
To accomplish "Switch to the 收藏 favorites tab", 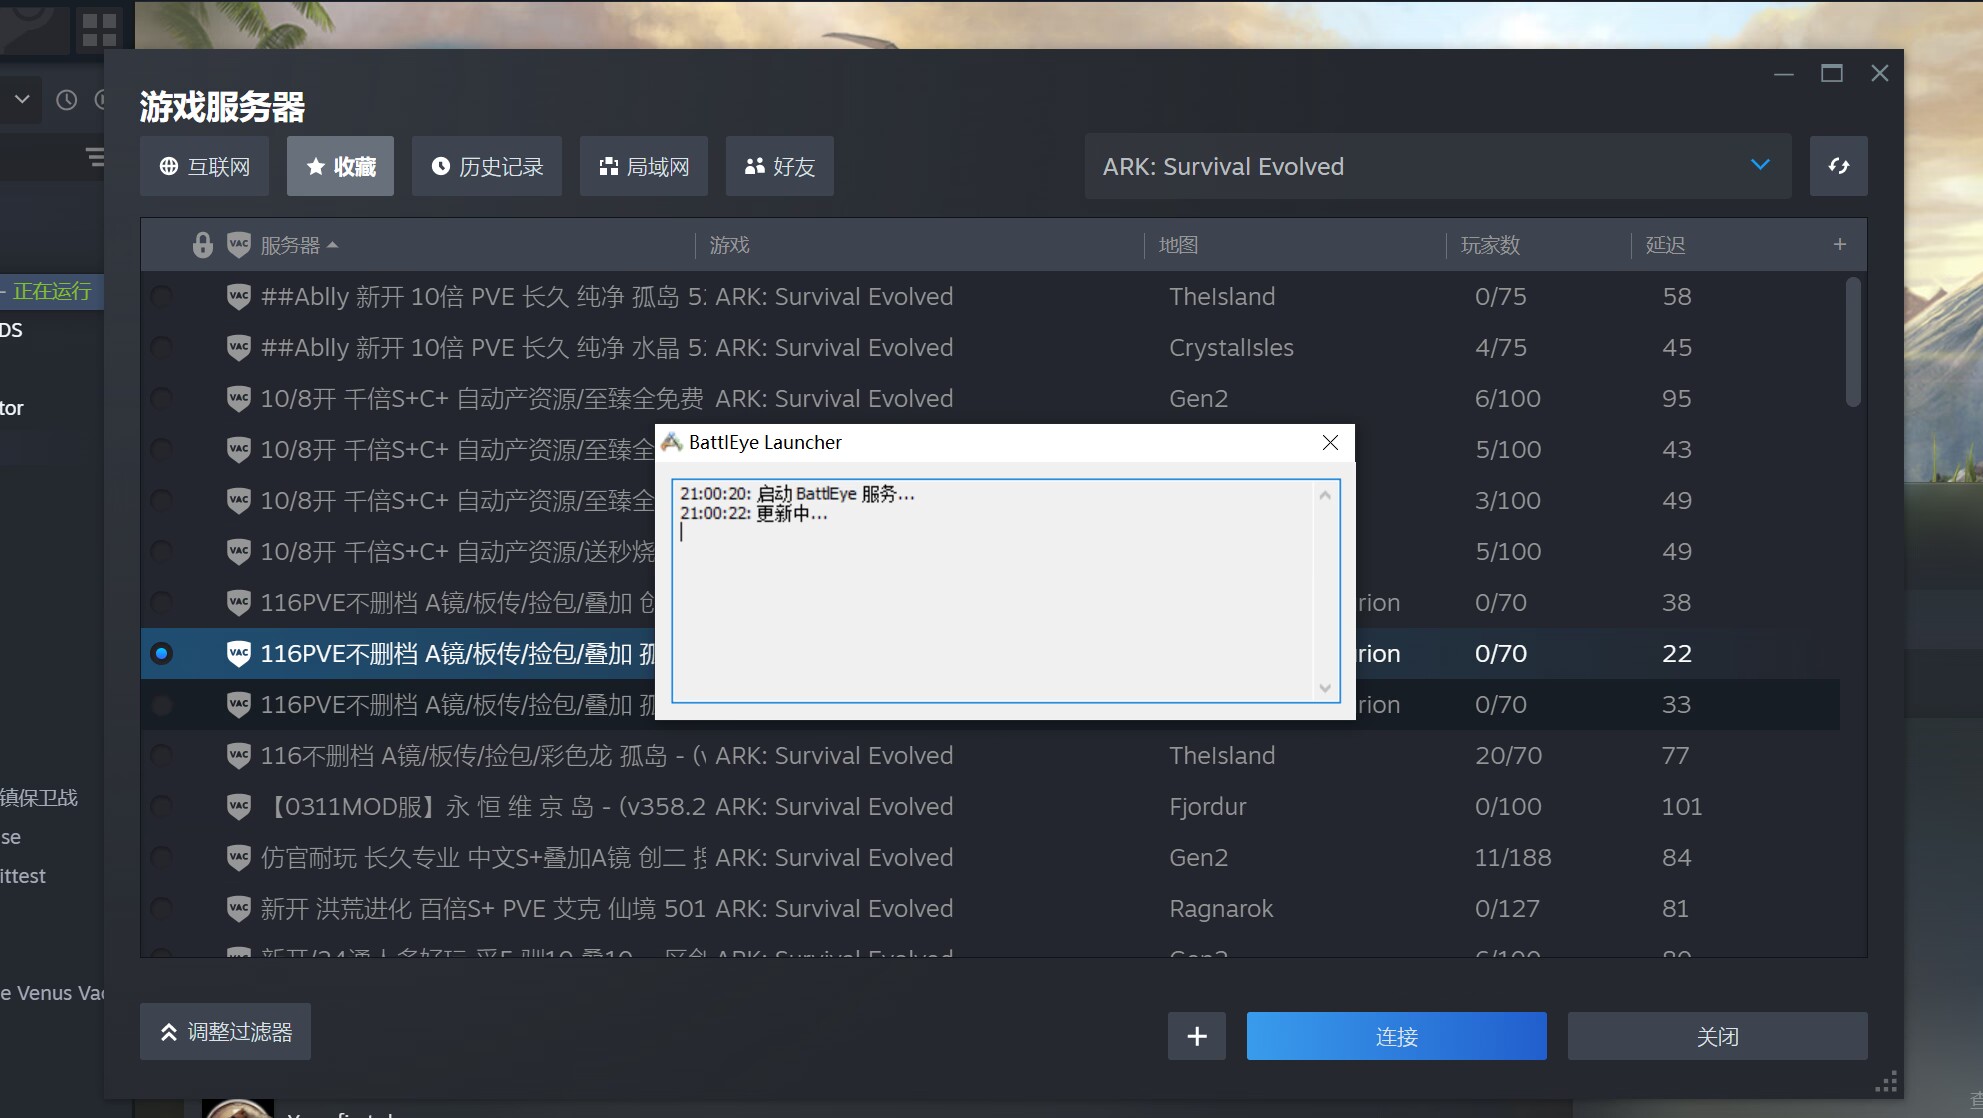I will click(340, 166).
